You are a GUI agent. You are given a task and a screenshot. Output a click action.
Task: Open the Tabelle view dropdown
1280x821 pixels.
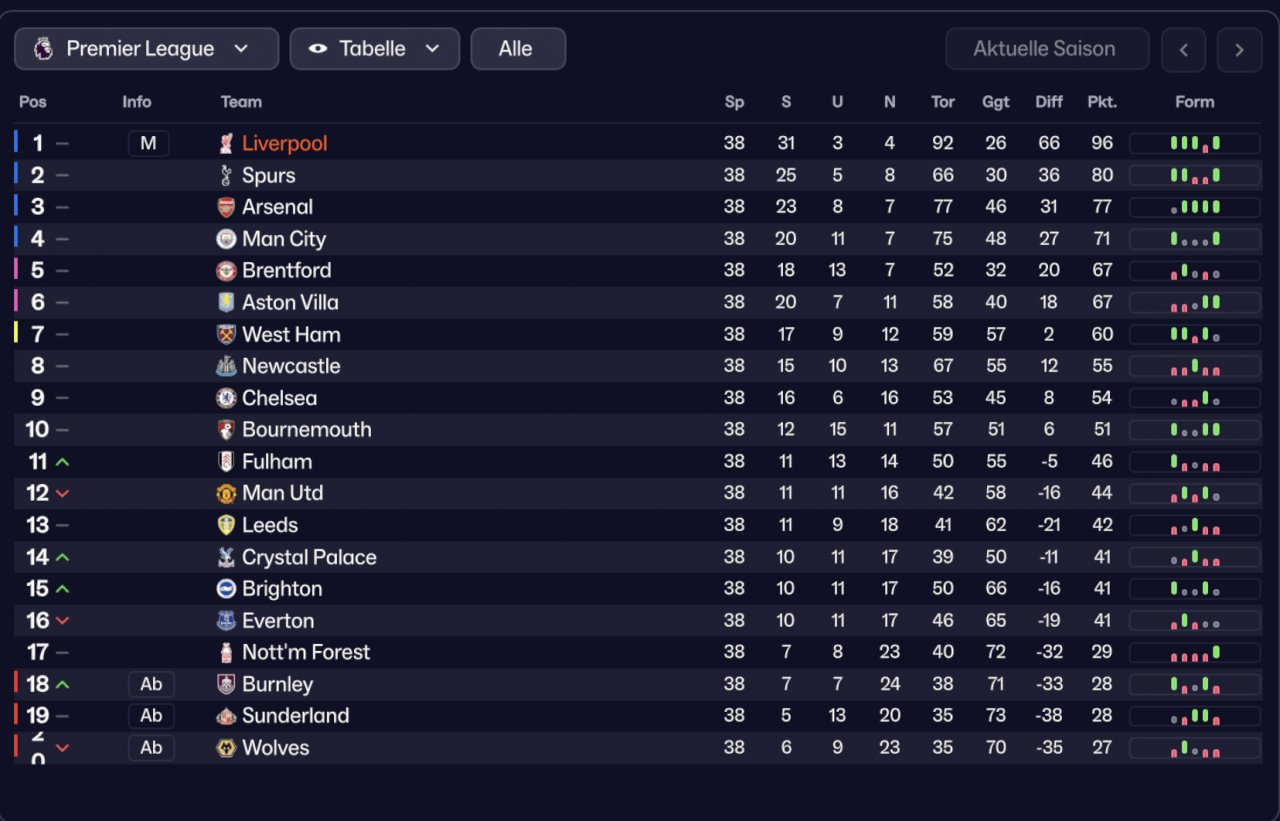(x=375, y=49)
